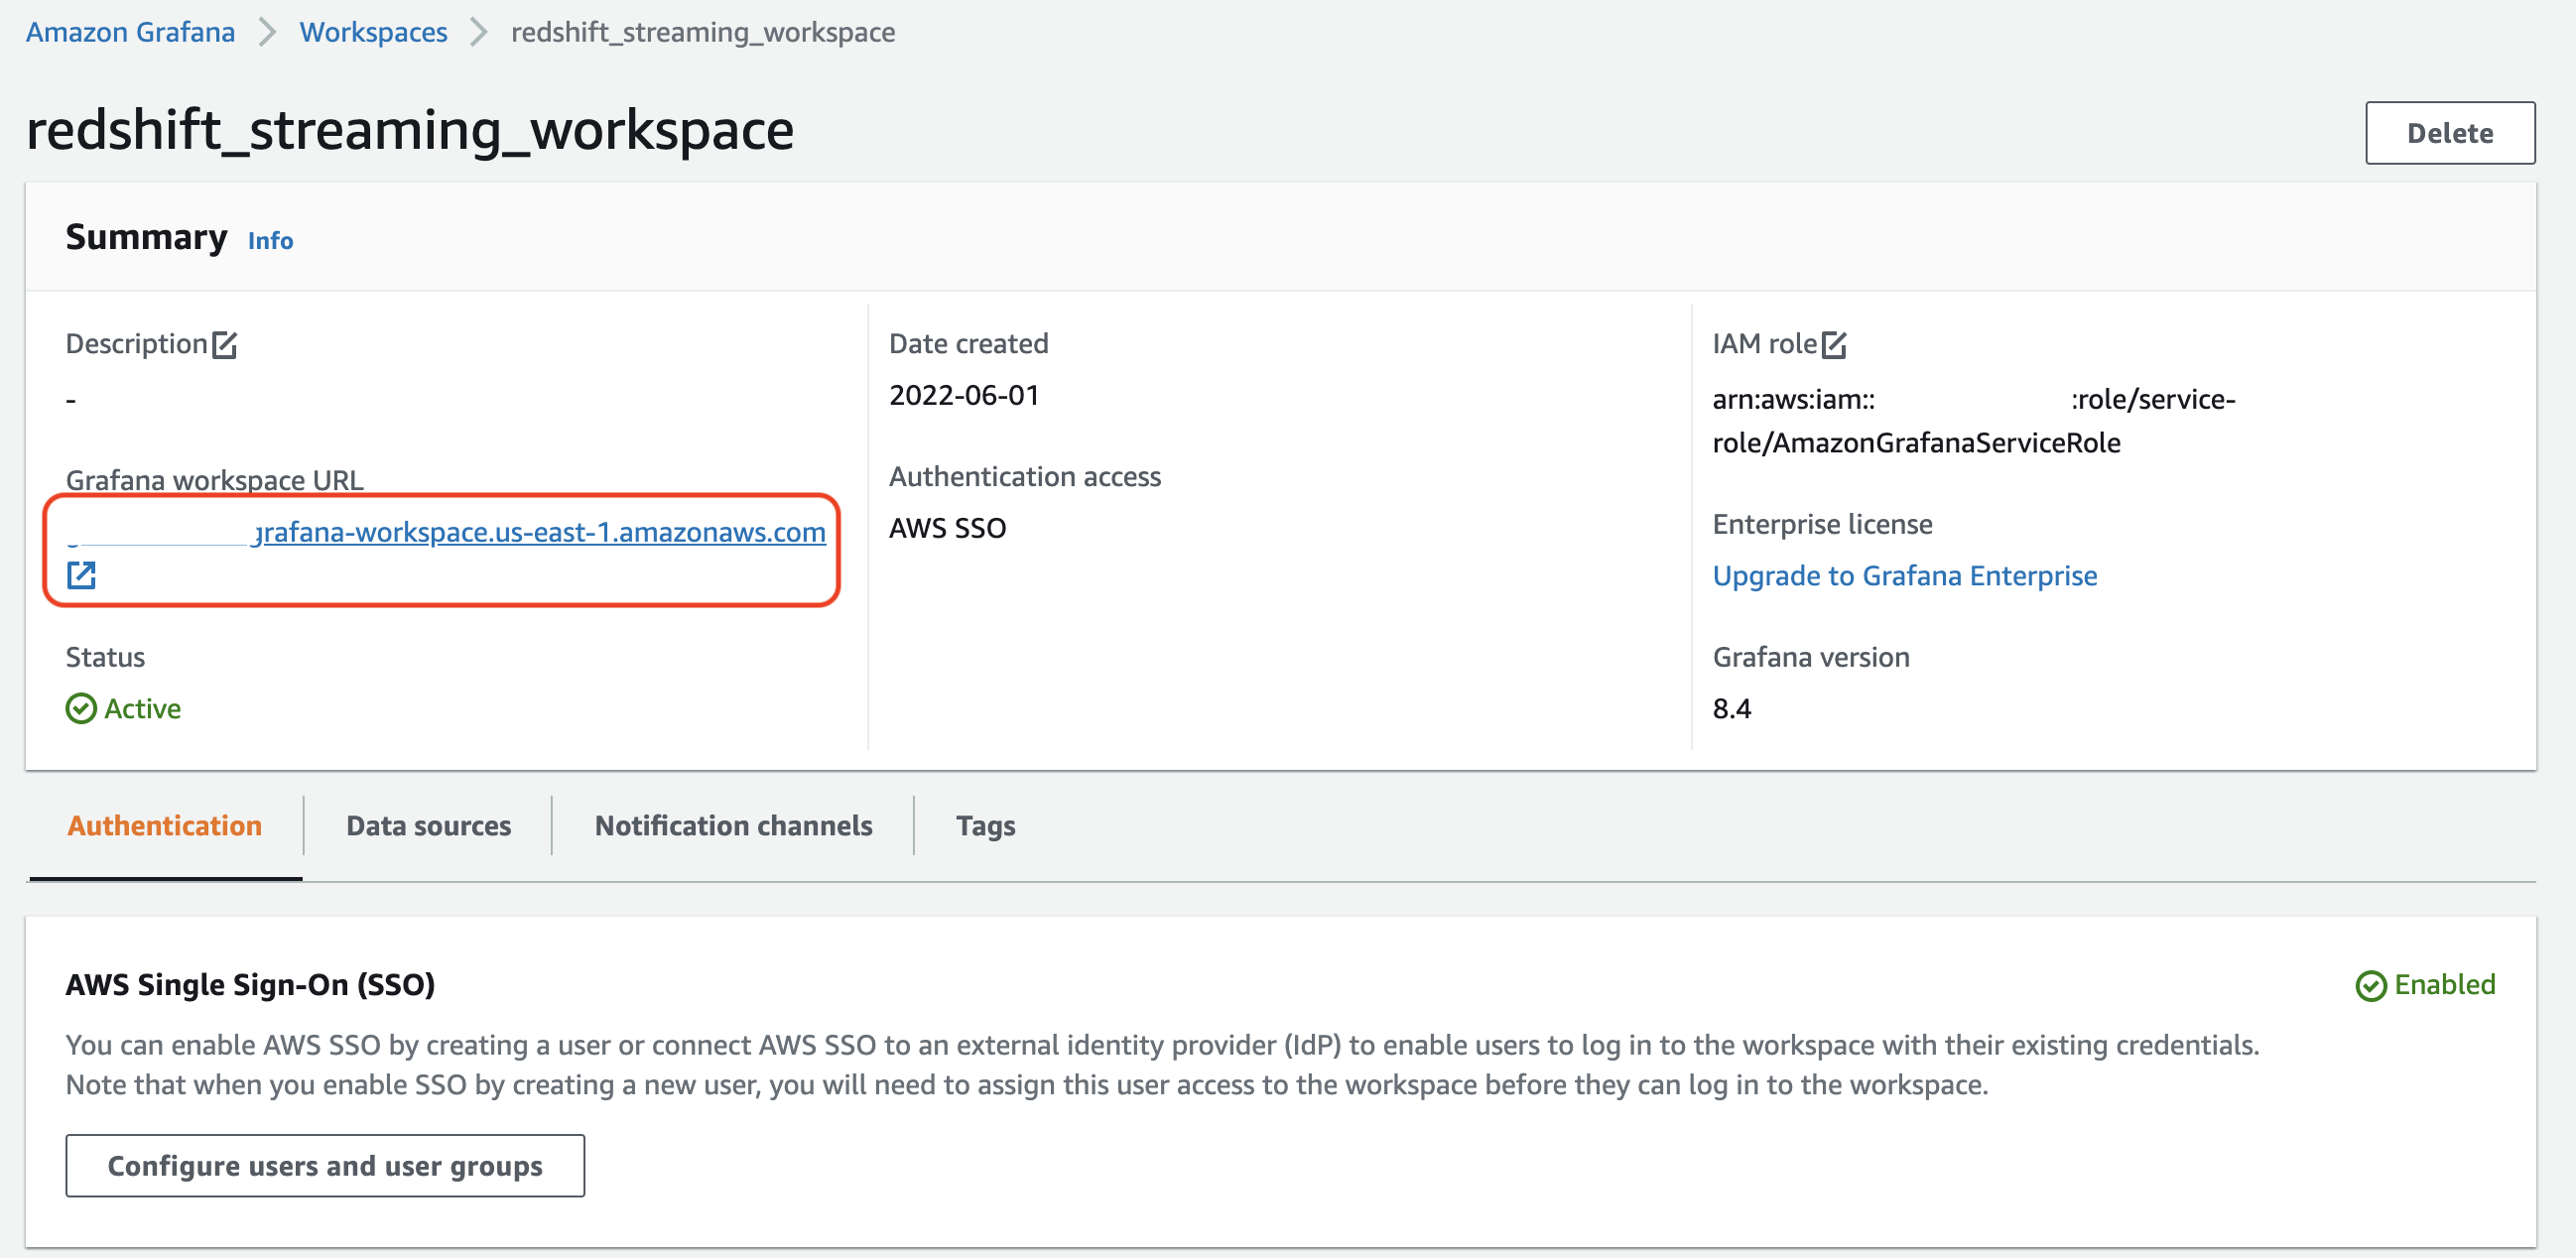
Task: Click the external link icon under workspace URL
Action: coord(81,575)
